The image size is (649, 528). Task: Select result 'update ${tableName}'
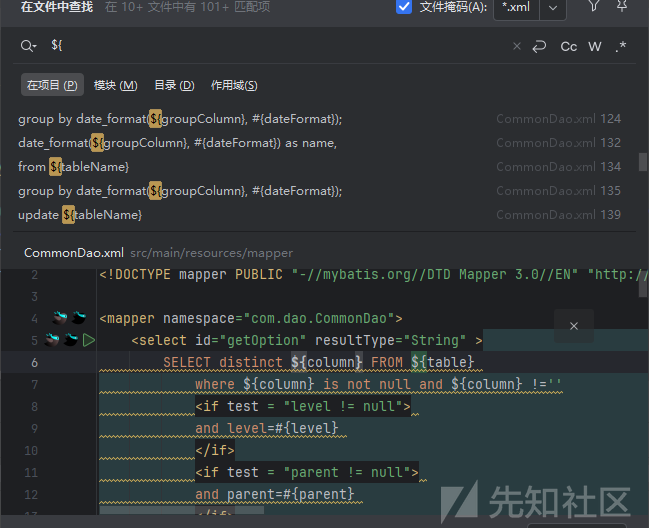[319, 215]
